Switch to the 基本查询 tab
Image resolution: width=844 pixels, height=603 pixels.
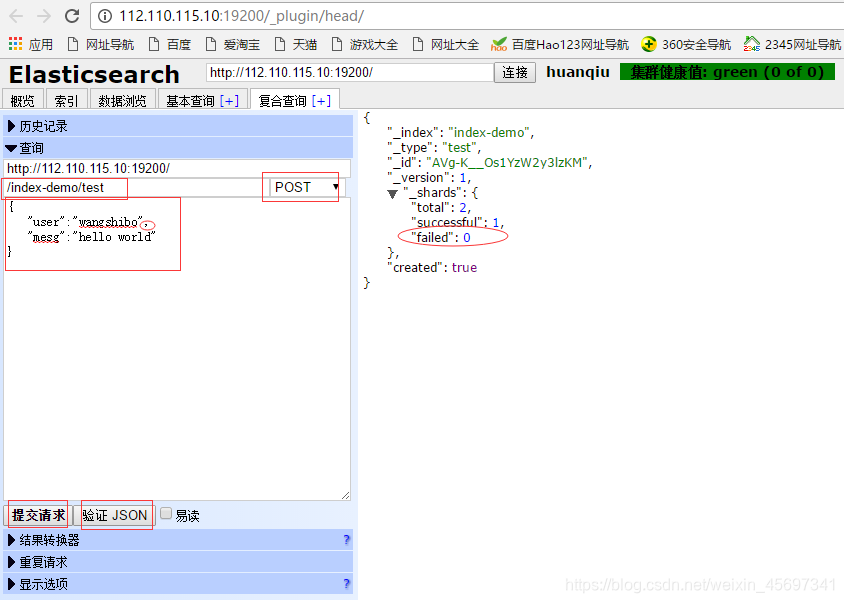click(190, 101)
